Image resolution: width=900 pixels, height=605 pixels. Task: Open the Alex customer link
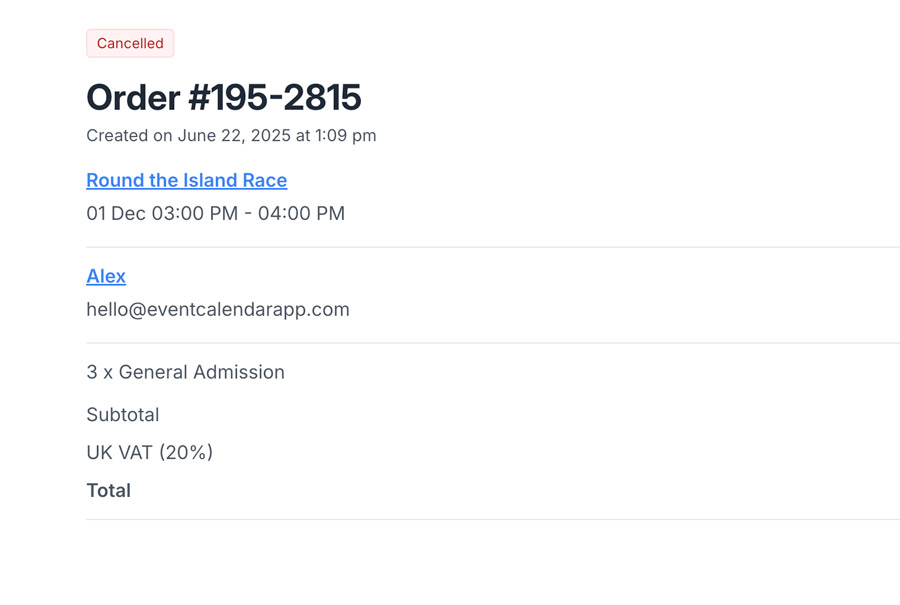pyautogui.click(x=106, y=276)
